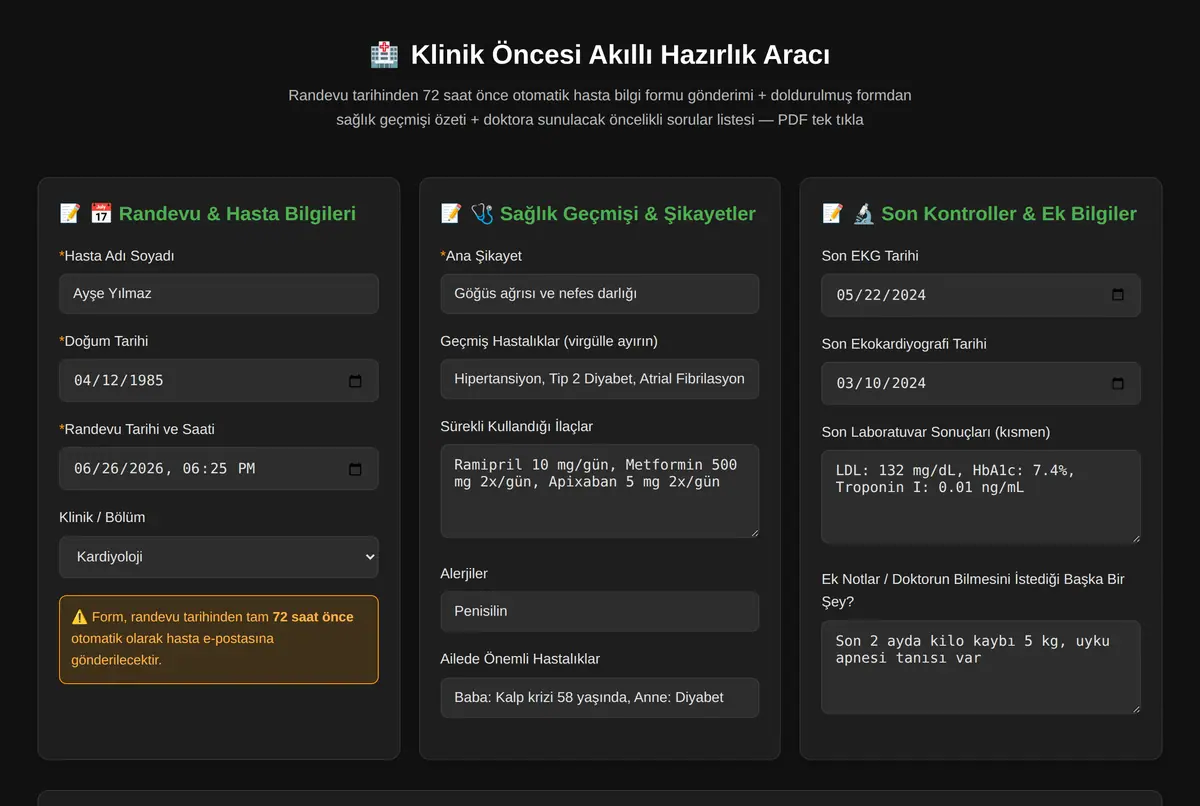The image size is (1200, 806).
Task: Open calendar picker in Son Ekokardiyografi Tarihi
Action: coord(1118,383)
